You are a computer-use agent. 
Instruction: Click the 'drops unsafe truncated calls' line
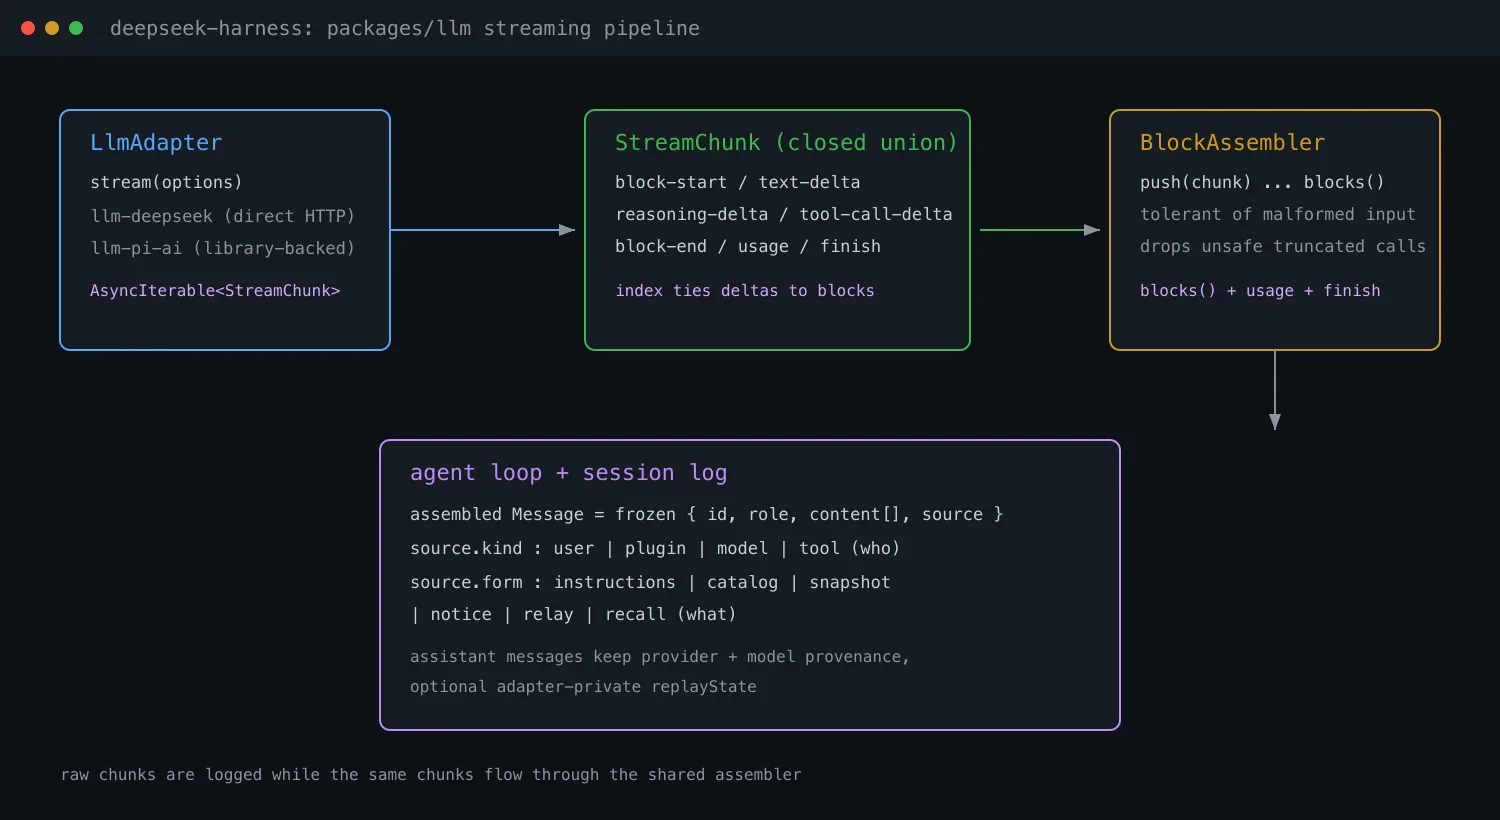[x=1283, y=246]
